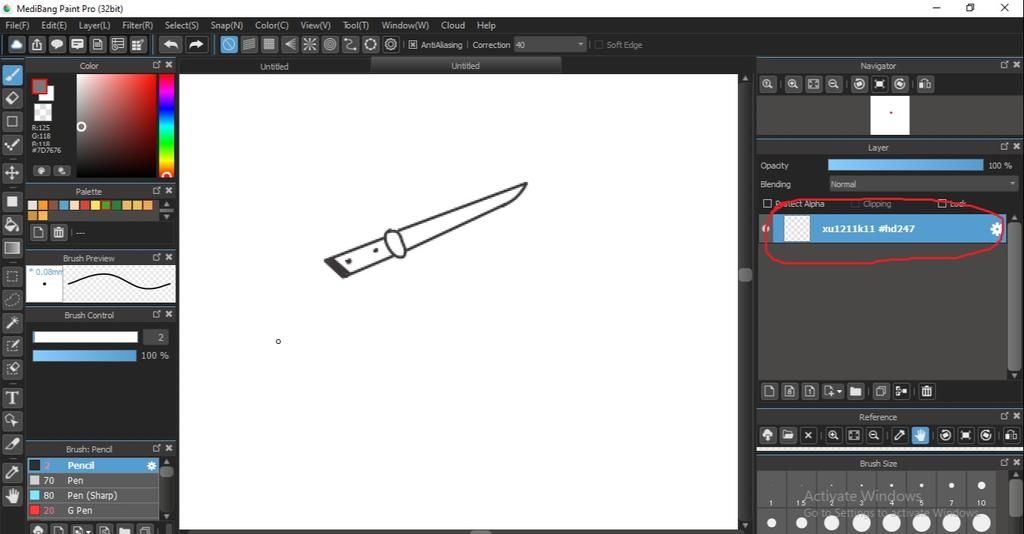
Task: Check the Protect Alpha option
Action: pos(767,204)
